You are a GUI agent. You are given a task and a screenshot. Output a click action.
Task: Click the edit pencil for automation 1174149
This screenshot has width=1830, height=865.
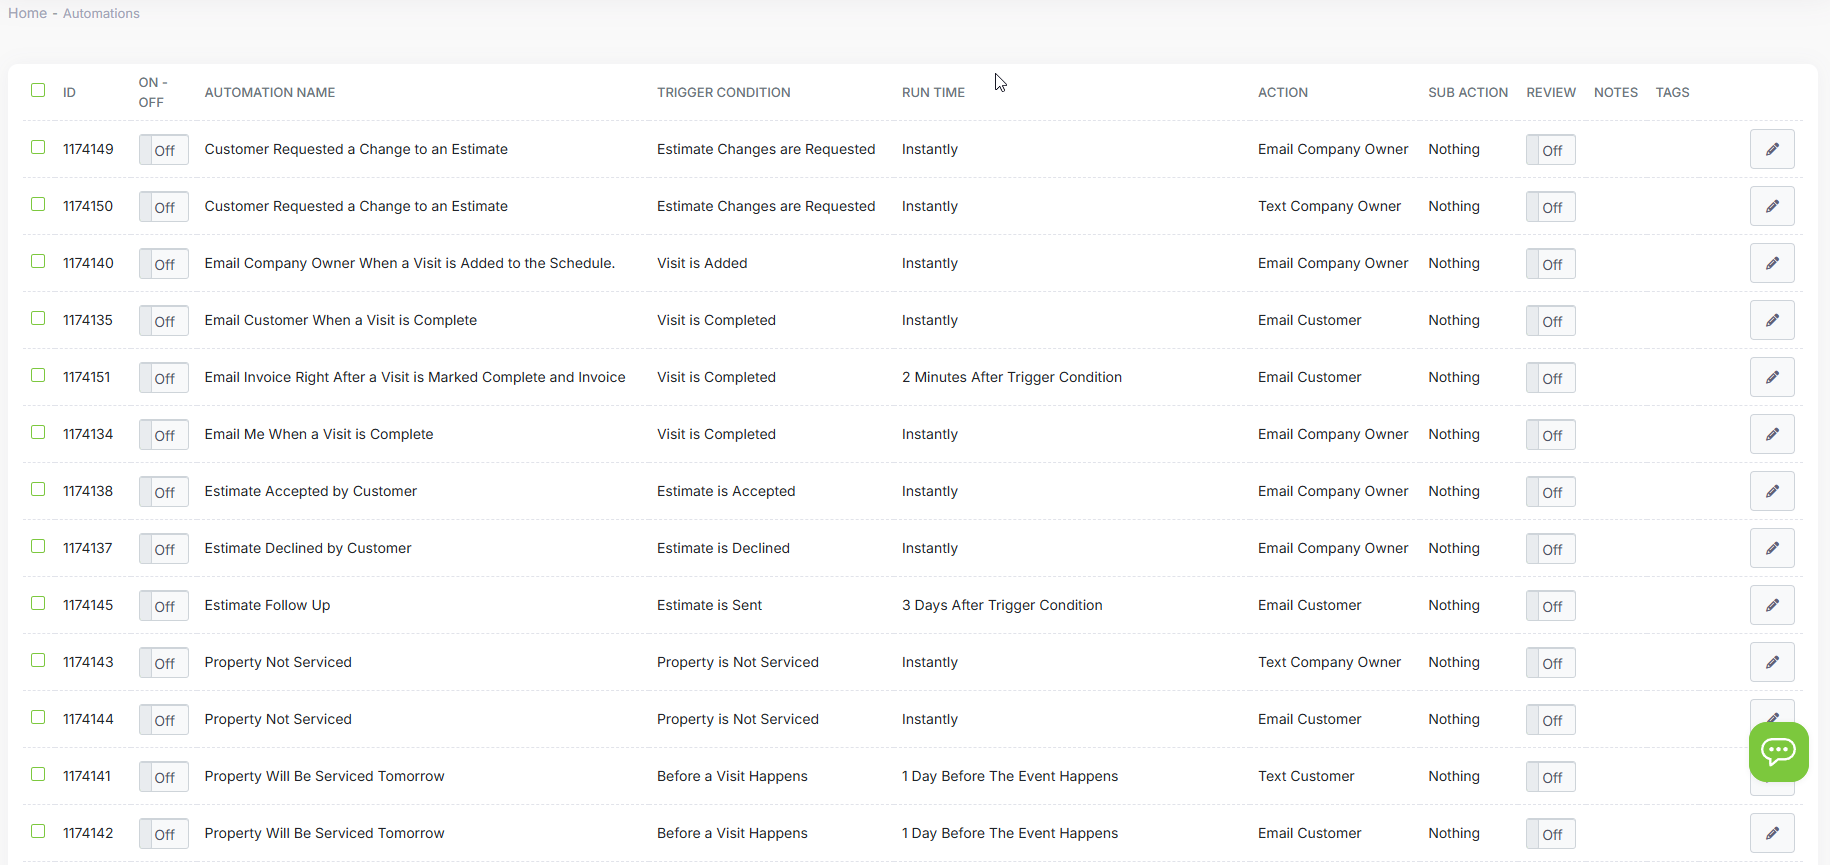point(1771,149)
